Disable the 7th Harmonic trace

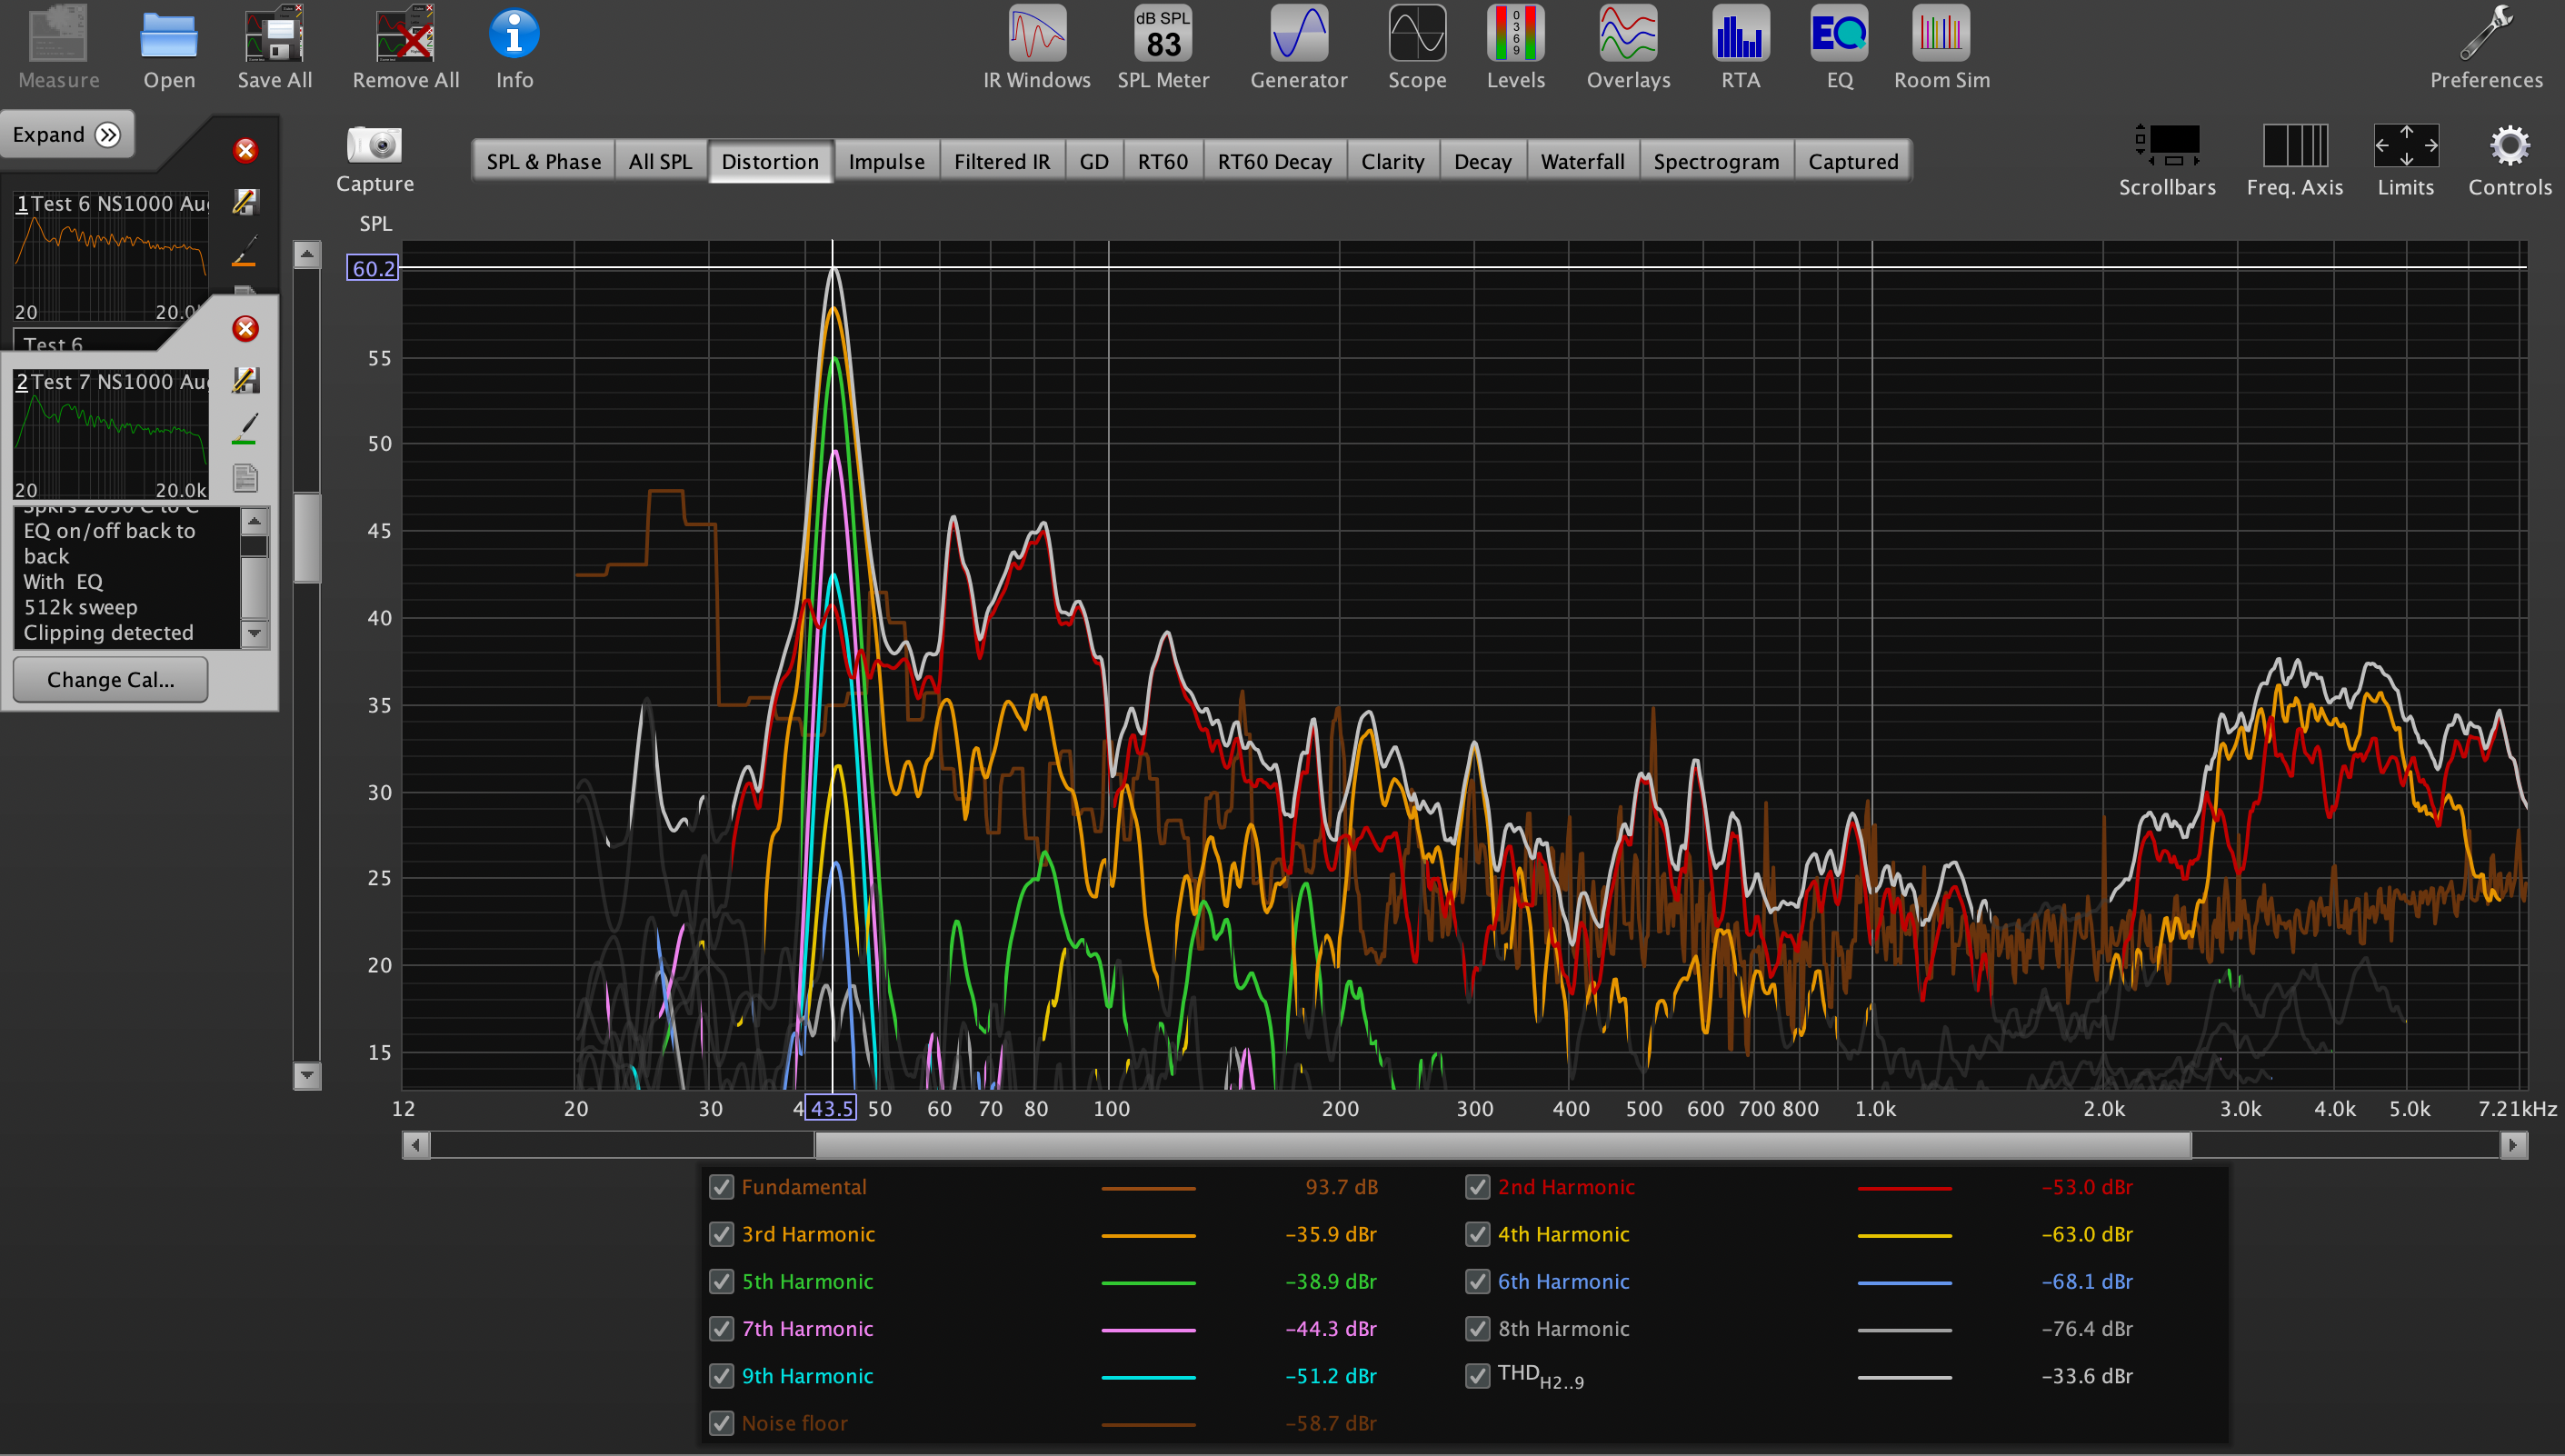coord(721,1329)
